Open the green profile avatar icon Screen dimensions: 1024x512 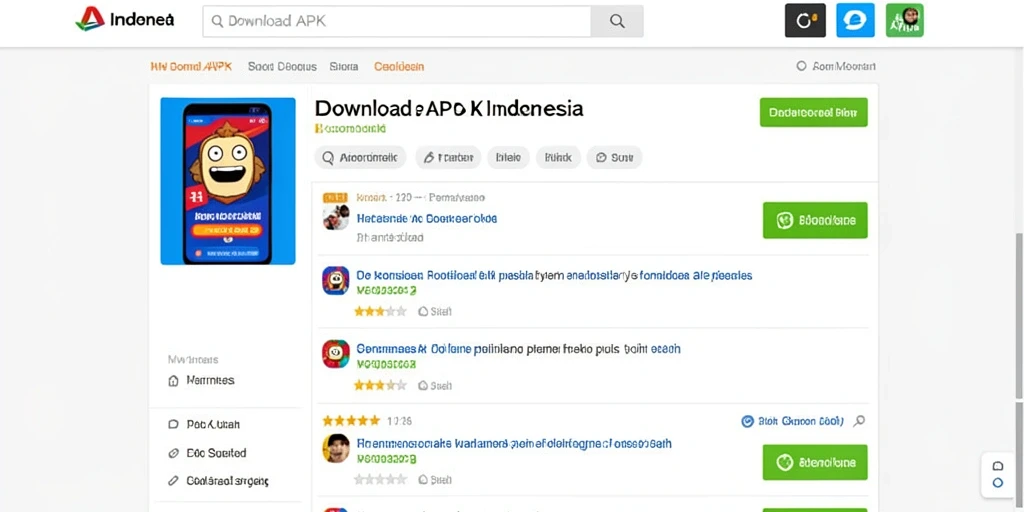click(904, 20)
